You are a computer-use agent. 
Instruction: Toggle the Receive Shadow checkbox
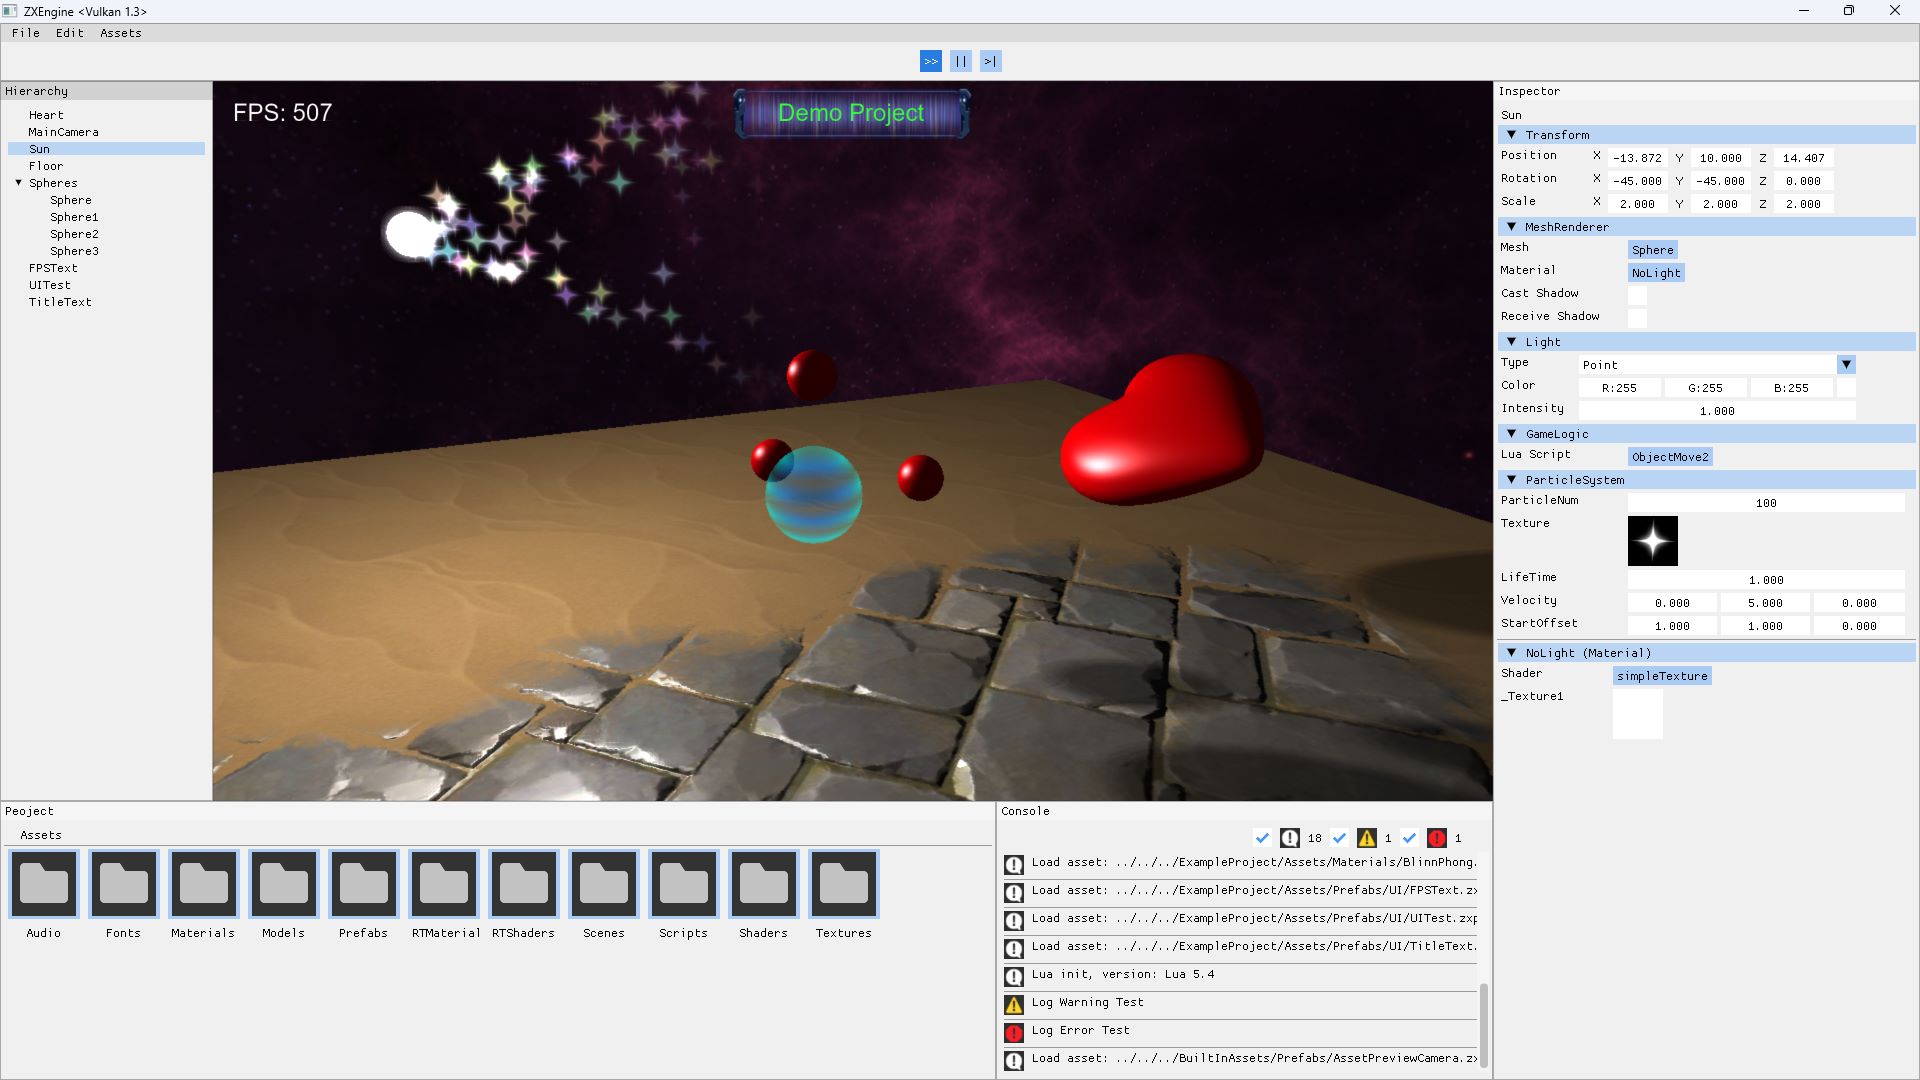(x=1637, y=318)
